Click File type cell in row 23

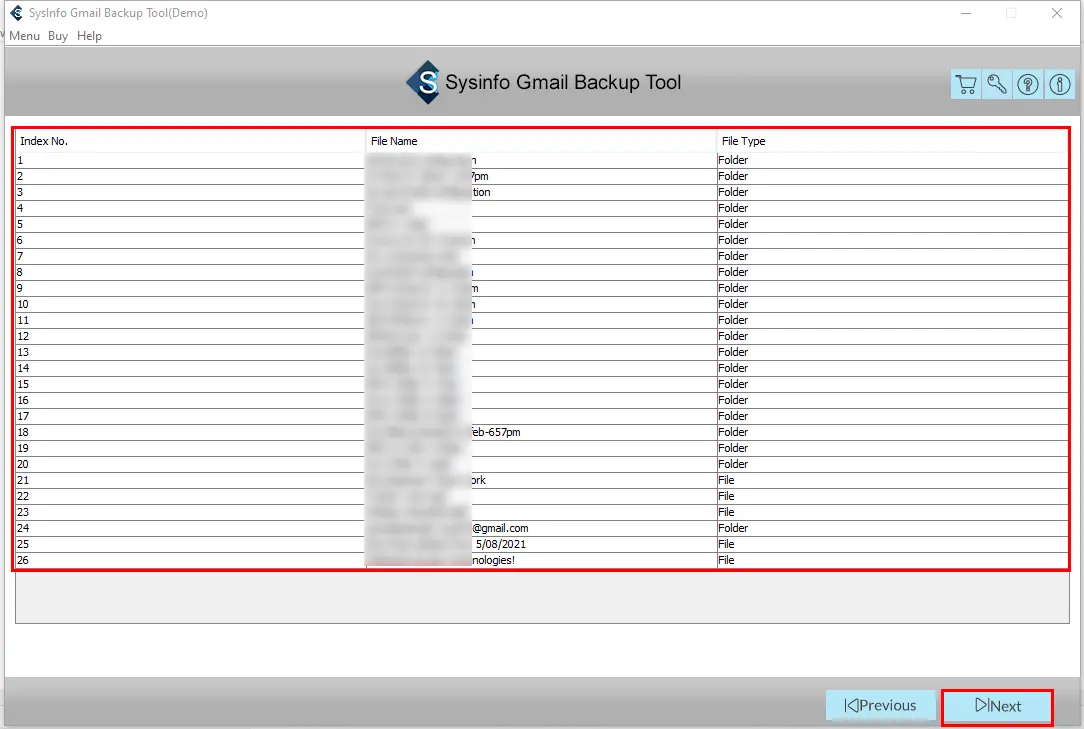892,513
